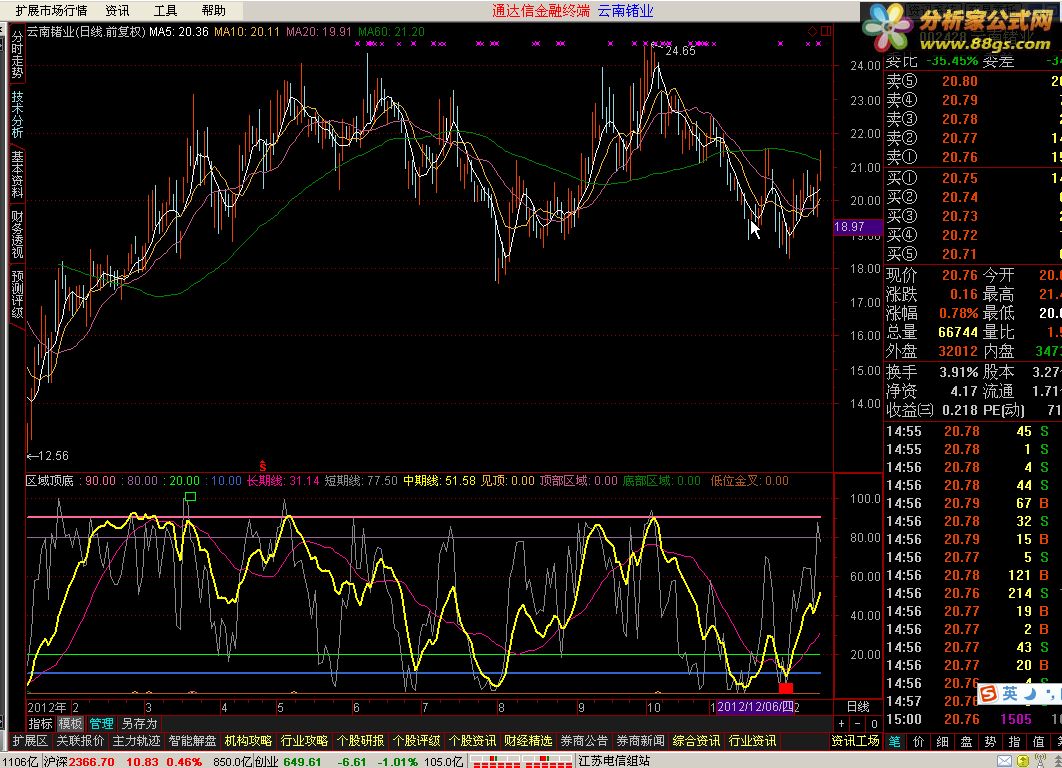This screenshot has width=1062, height=768.
Task: Click the 买① bid price 20.75
Action: click(x=960, y=178)
